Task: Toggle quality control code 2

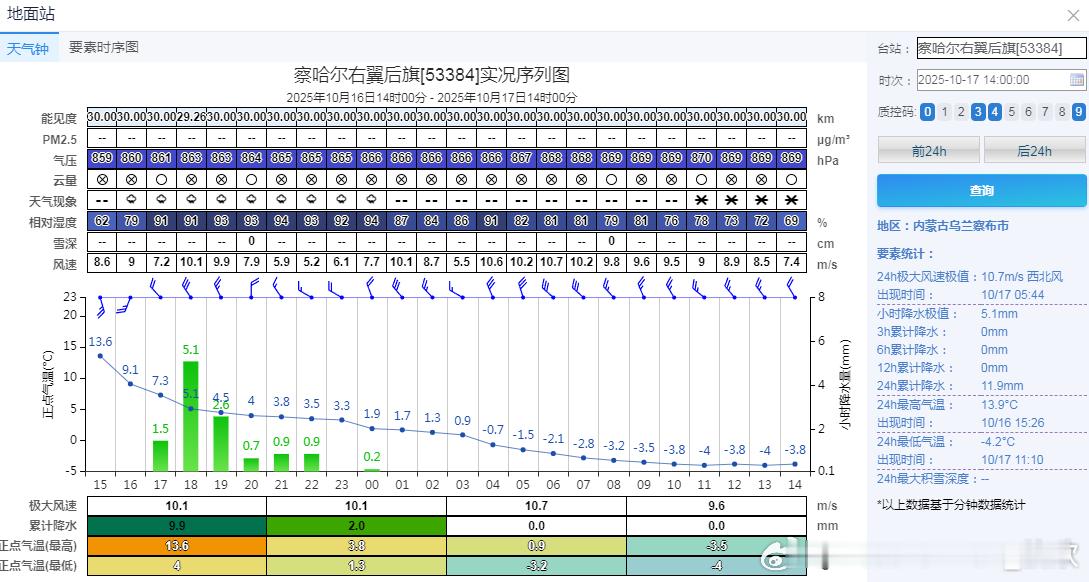Action: pos(961,112)
